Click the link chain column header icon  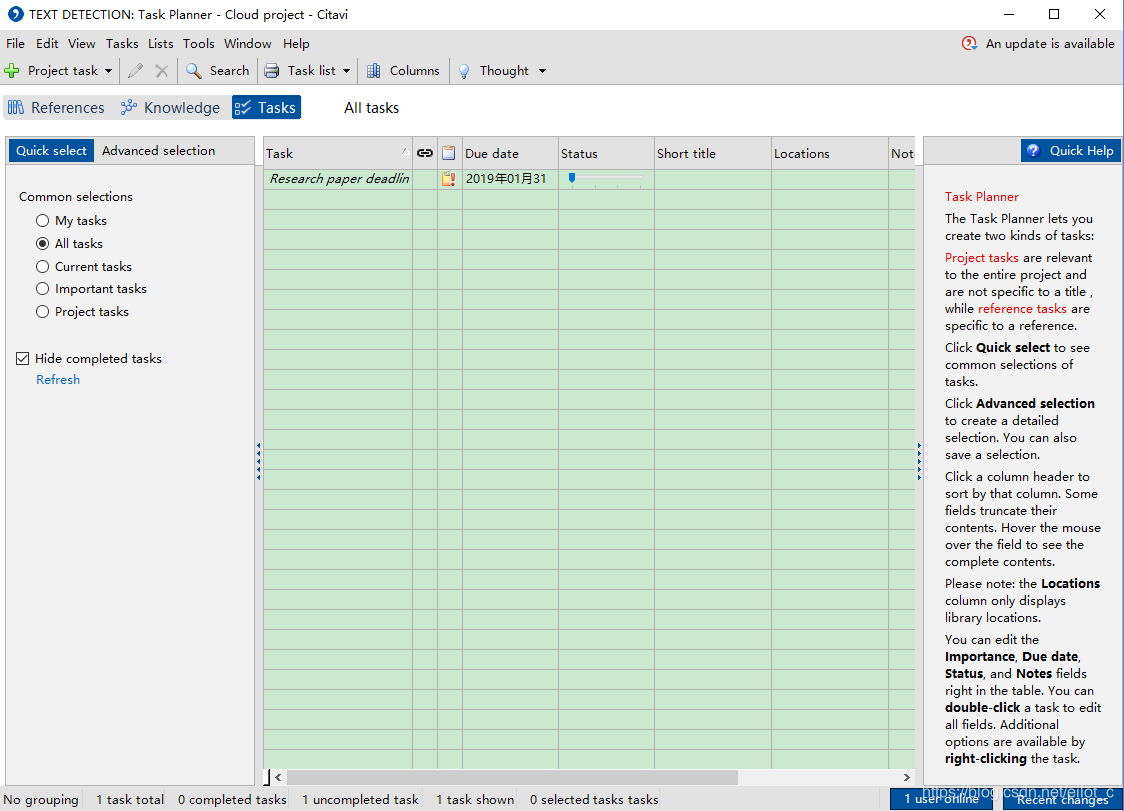click(x=425, y=153)
